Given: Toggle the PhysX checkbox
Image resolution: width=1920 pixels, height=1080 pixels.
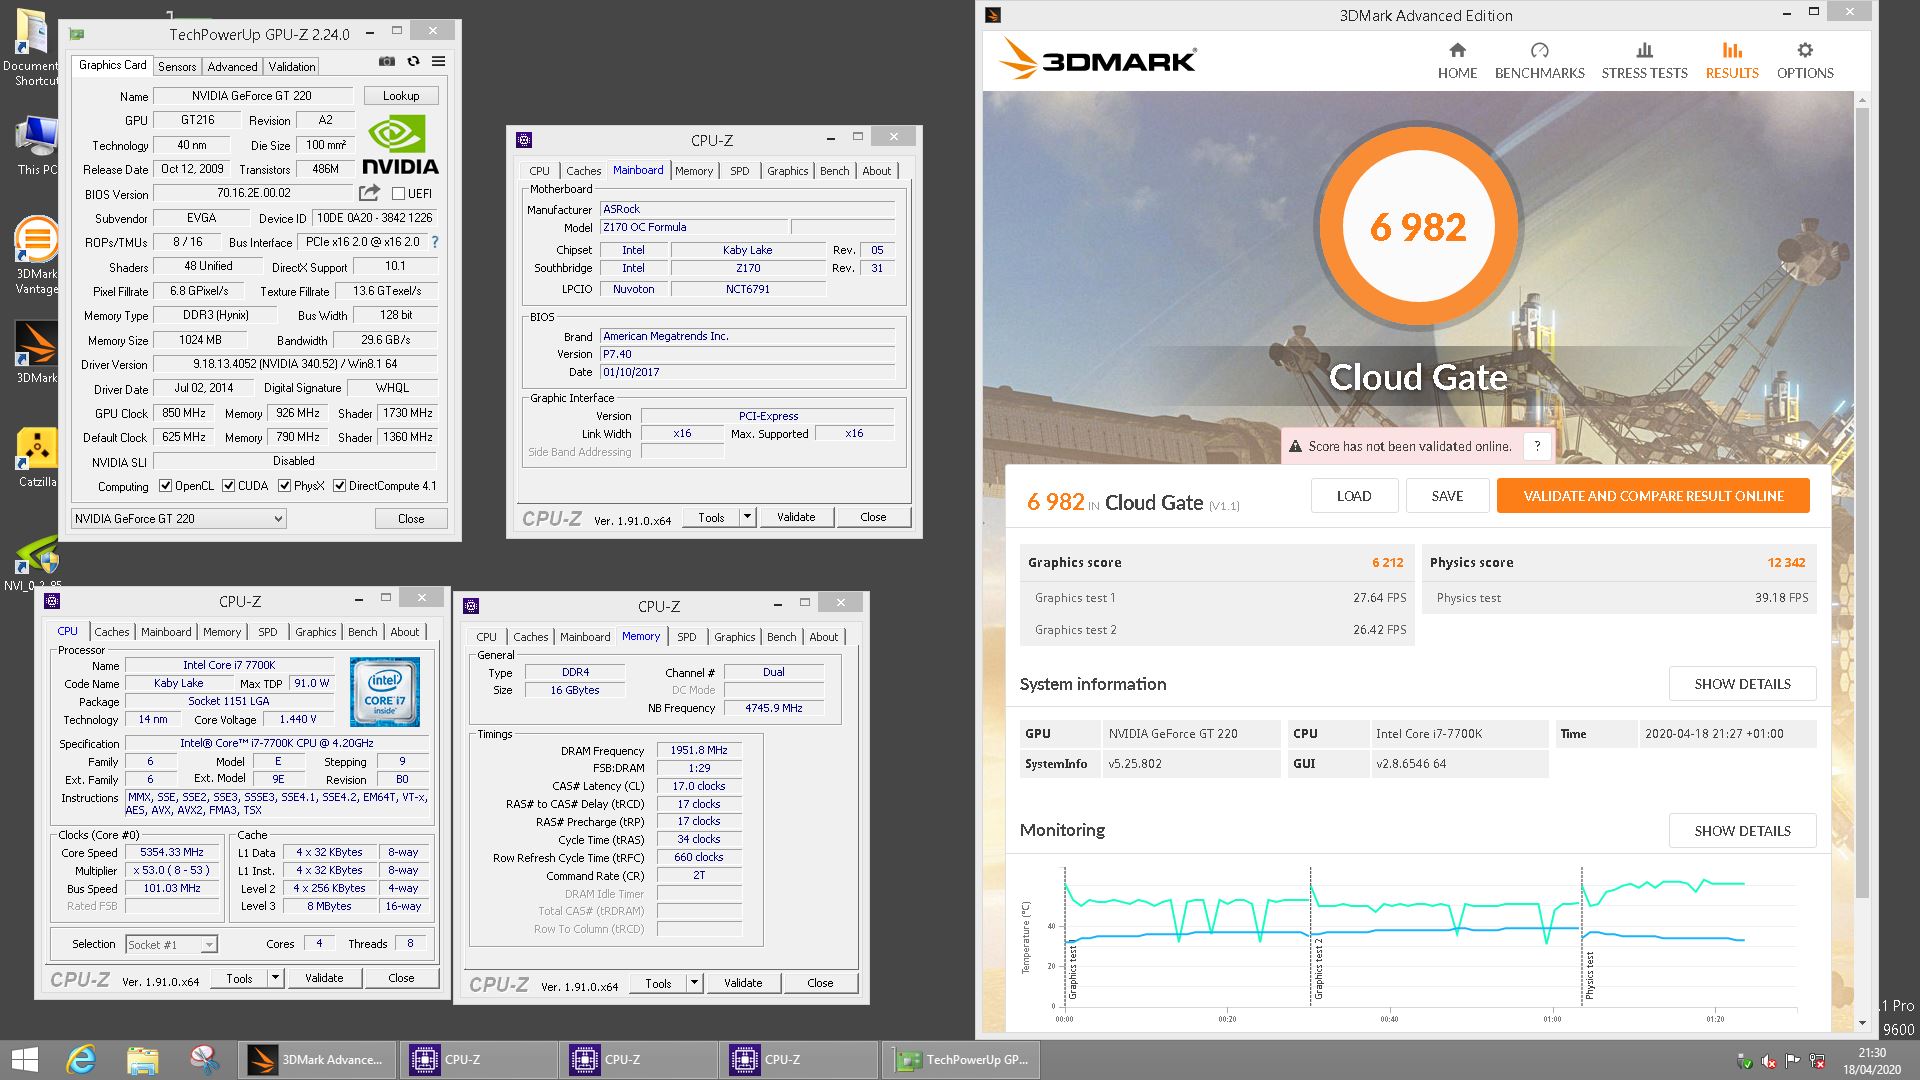Looking at the screenshot, I should click(285, 486).
